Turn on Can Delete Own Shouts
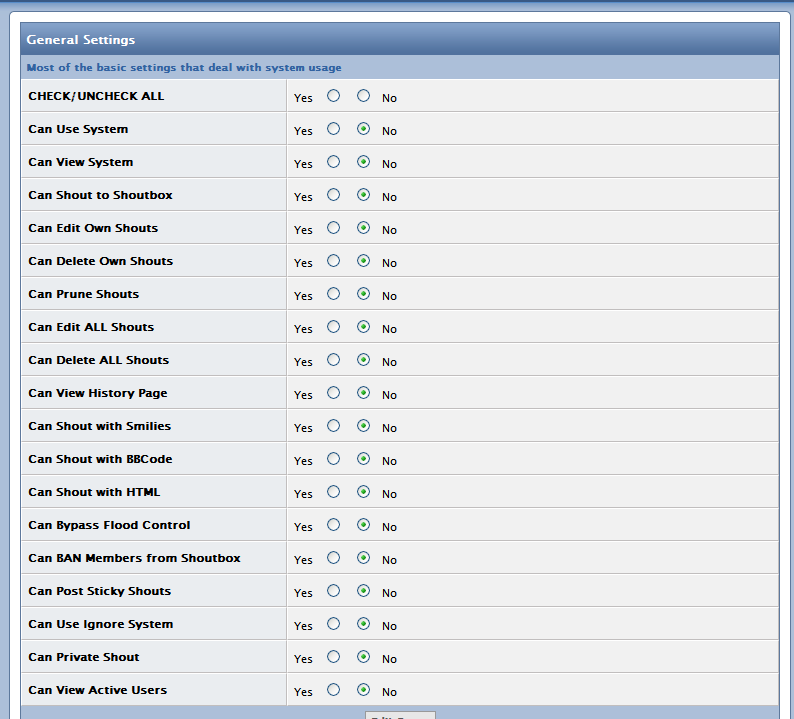This screenshot has width=794, height=719. point(333,261)
